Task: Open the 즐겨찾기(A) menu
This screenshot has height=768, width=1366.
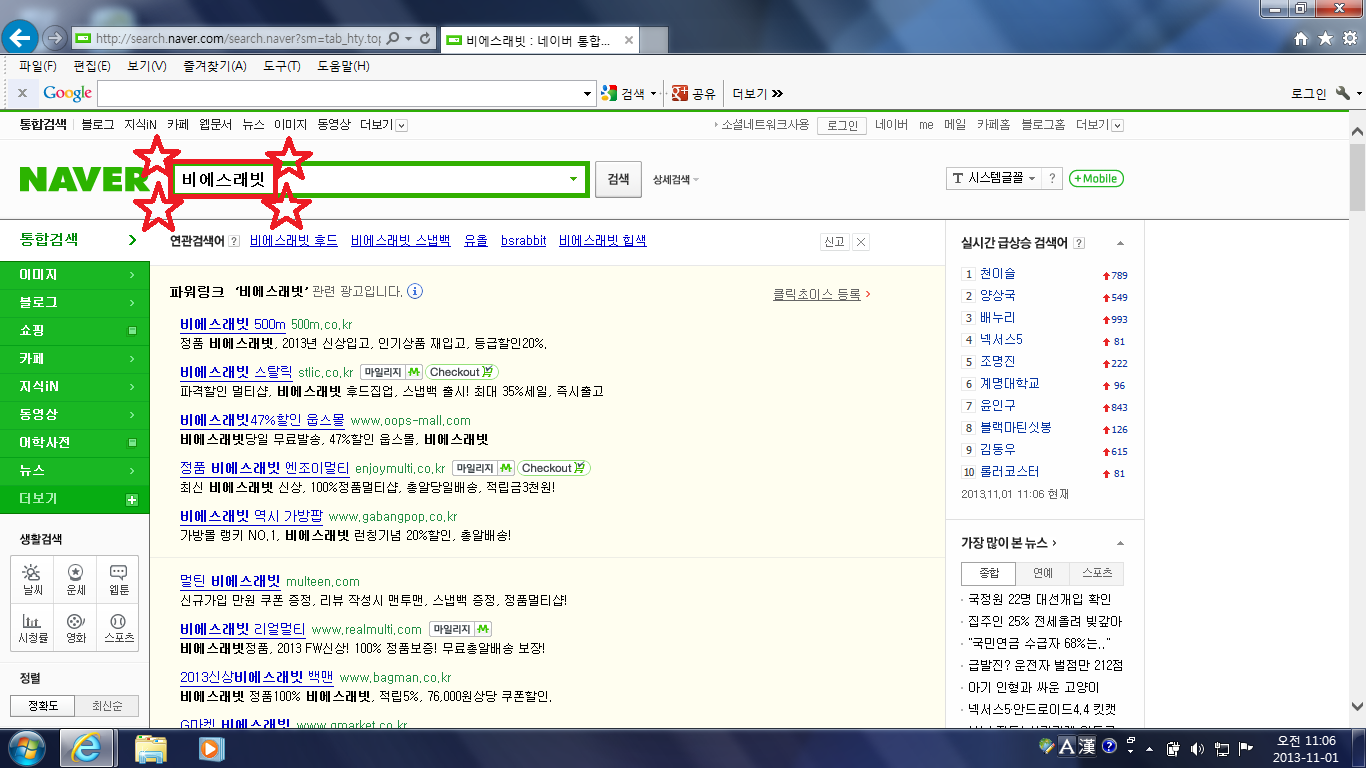Action: click(215, 66)
